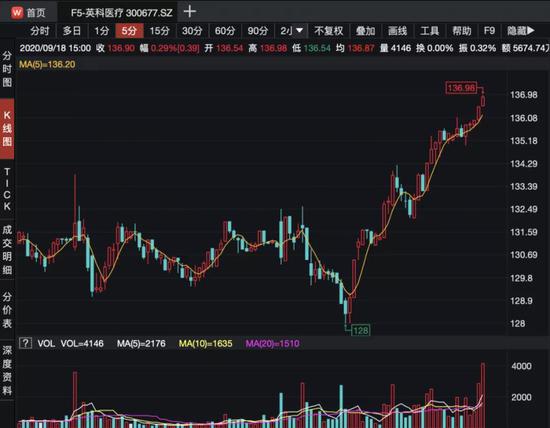Select the 30分 period
Image resolution: width=550 pixels, height=428 pixels.
[x=192, y=31]
